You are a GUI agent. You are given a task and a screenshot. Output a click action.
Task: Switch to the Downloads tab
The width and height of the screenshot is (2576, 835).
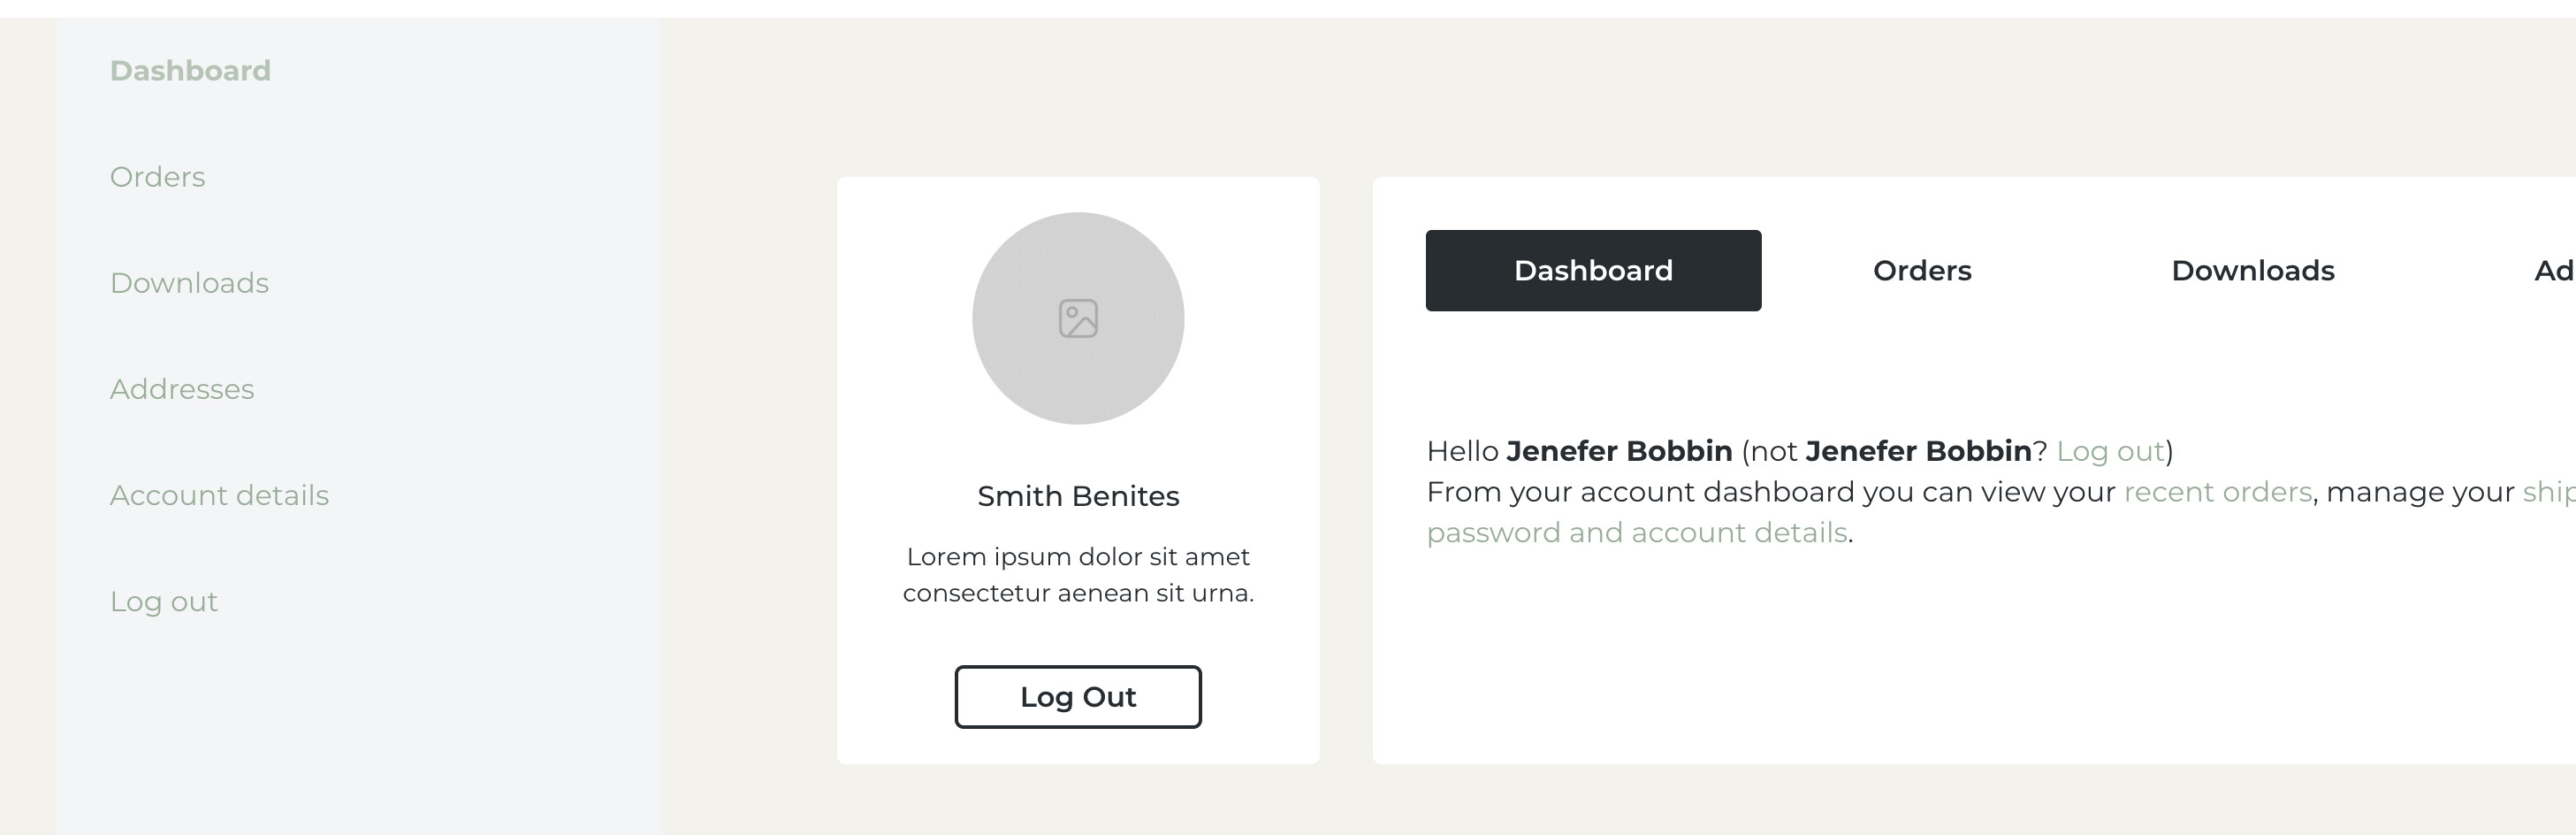[2252, 271]
